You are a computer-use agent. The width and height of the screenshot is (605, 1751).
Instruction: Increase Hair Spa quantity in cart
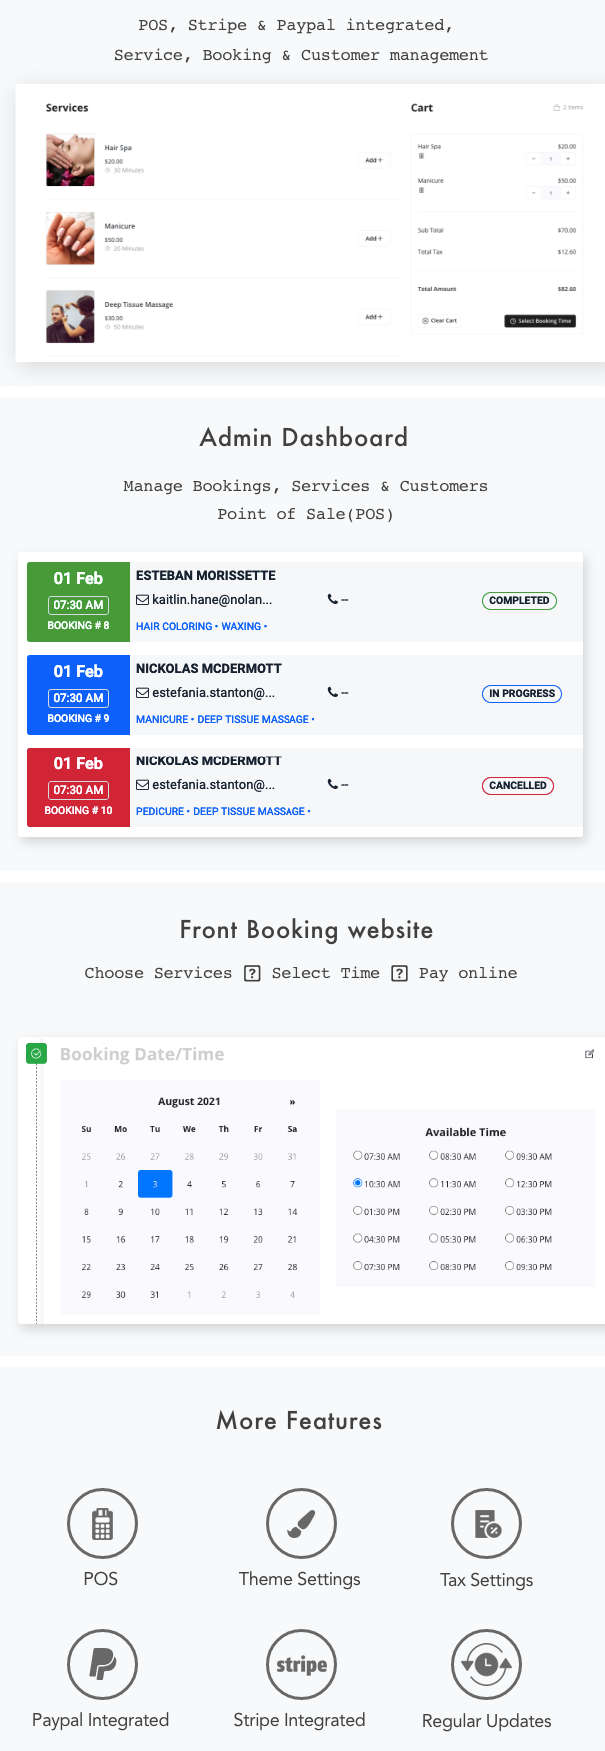[x=568, y=159]
